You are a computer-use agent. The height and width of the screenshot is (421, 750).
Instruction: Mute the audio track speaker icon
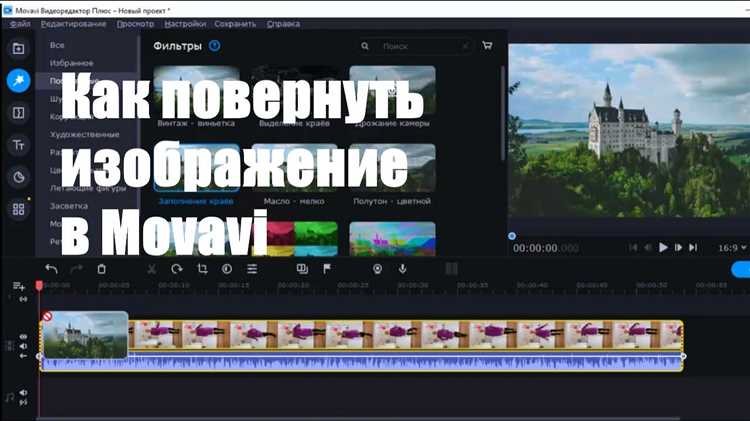point(23,393)
